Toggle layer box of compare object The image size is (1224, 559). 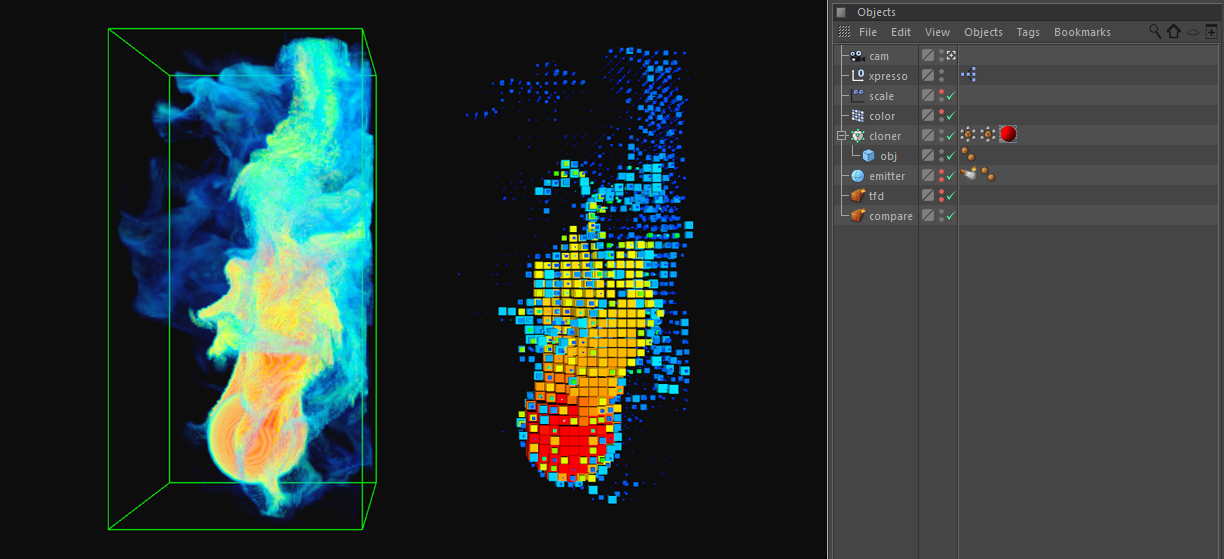pyautogui.click(x=928, y=216)
